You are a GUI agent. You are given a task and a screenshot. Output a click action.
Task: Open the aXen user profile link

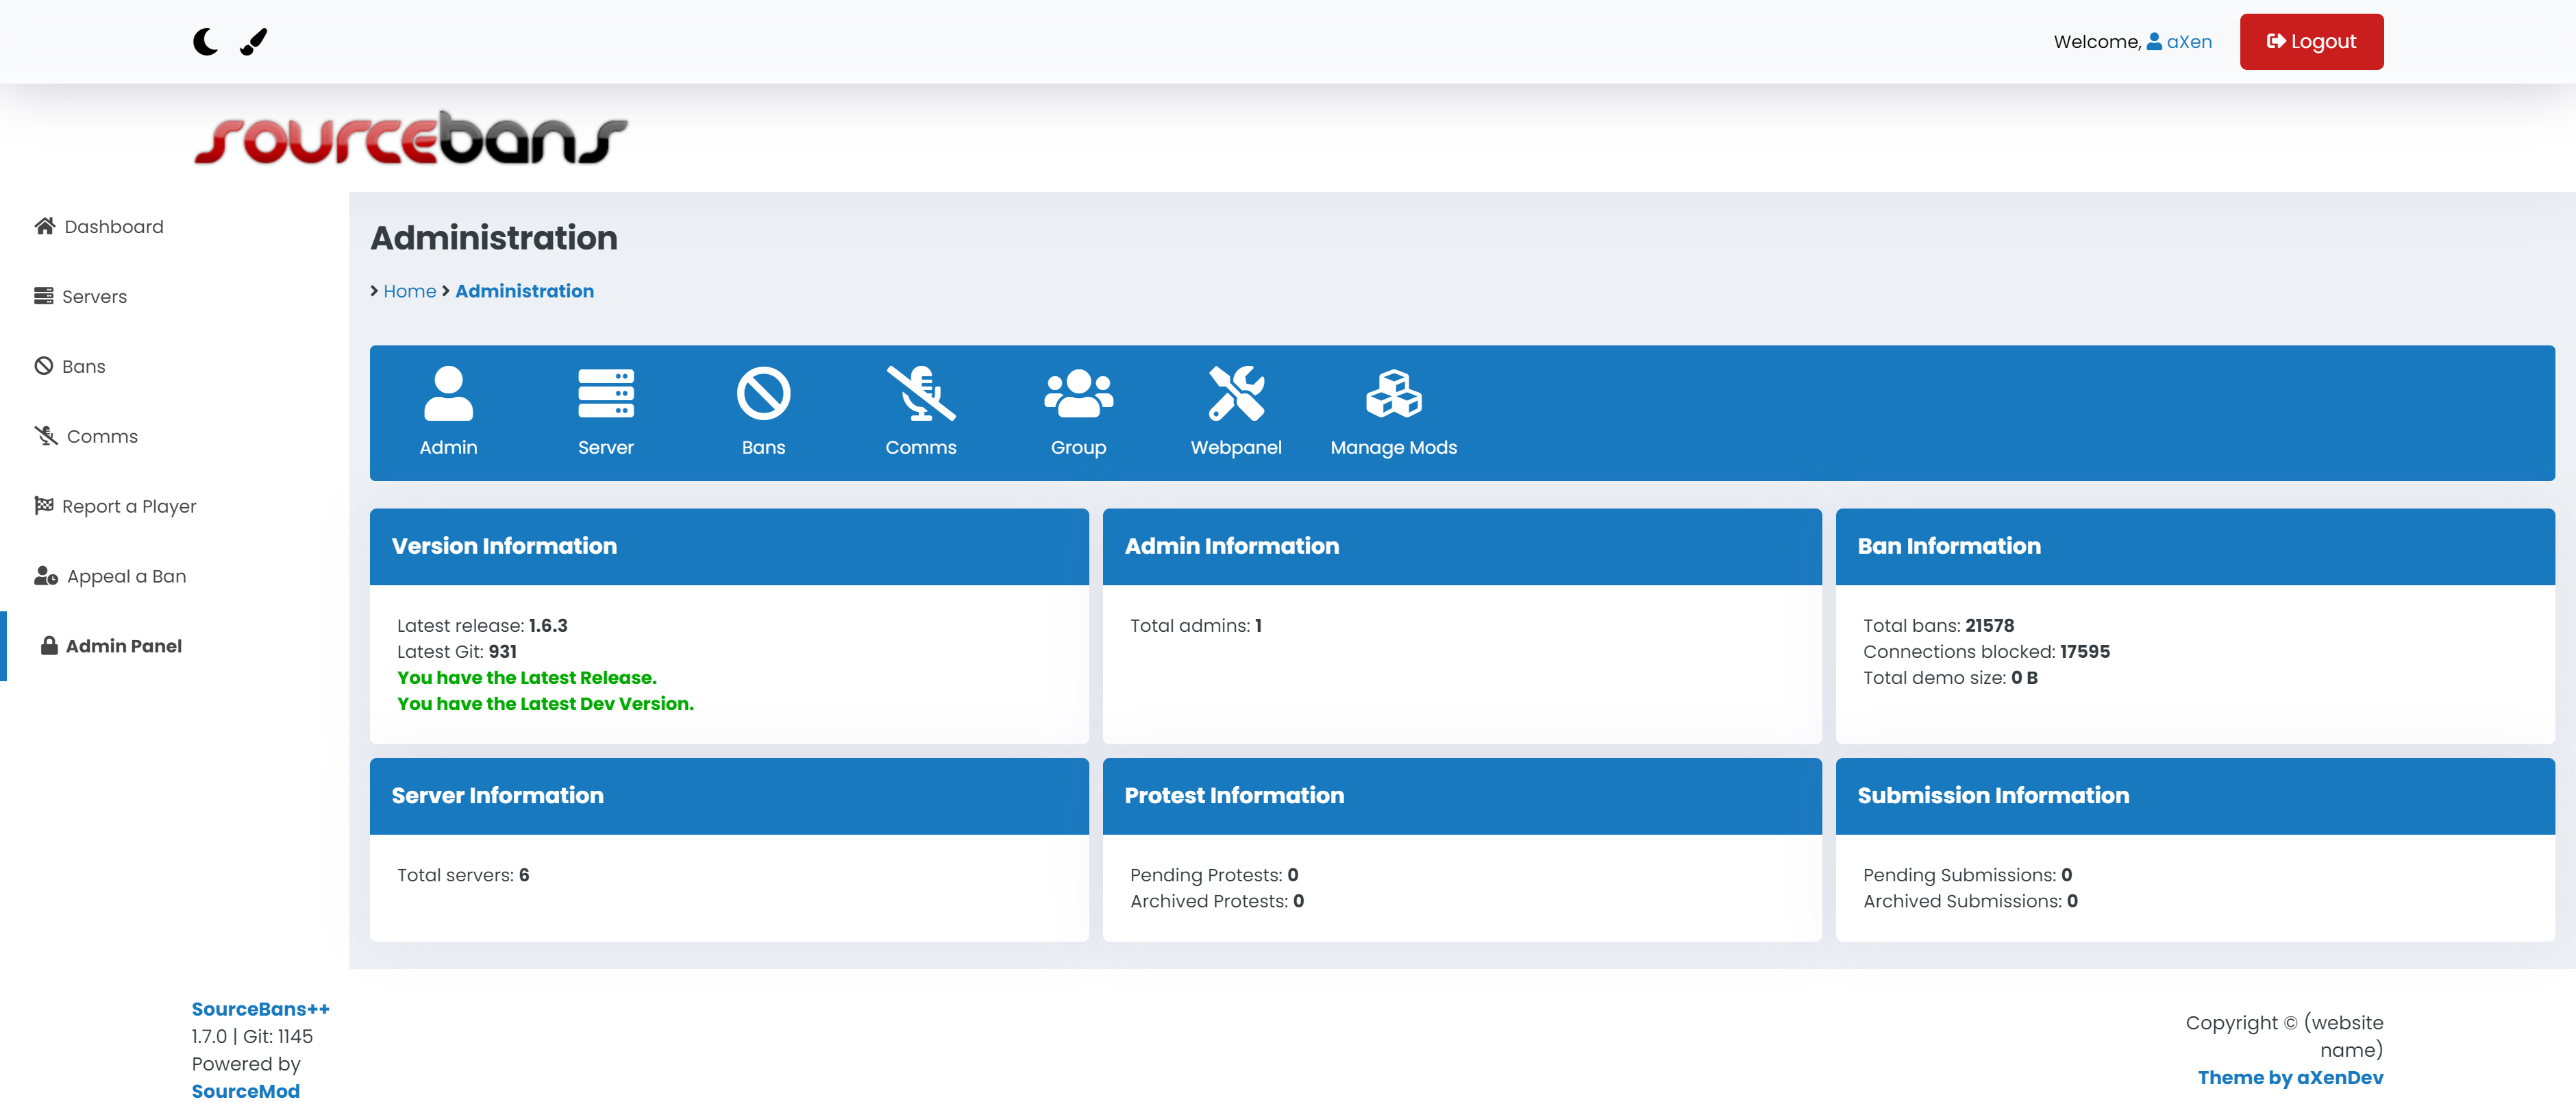(2188, 42)
